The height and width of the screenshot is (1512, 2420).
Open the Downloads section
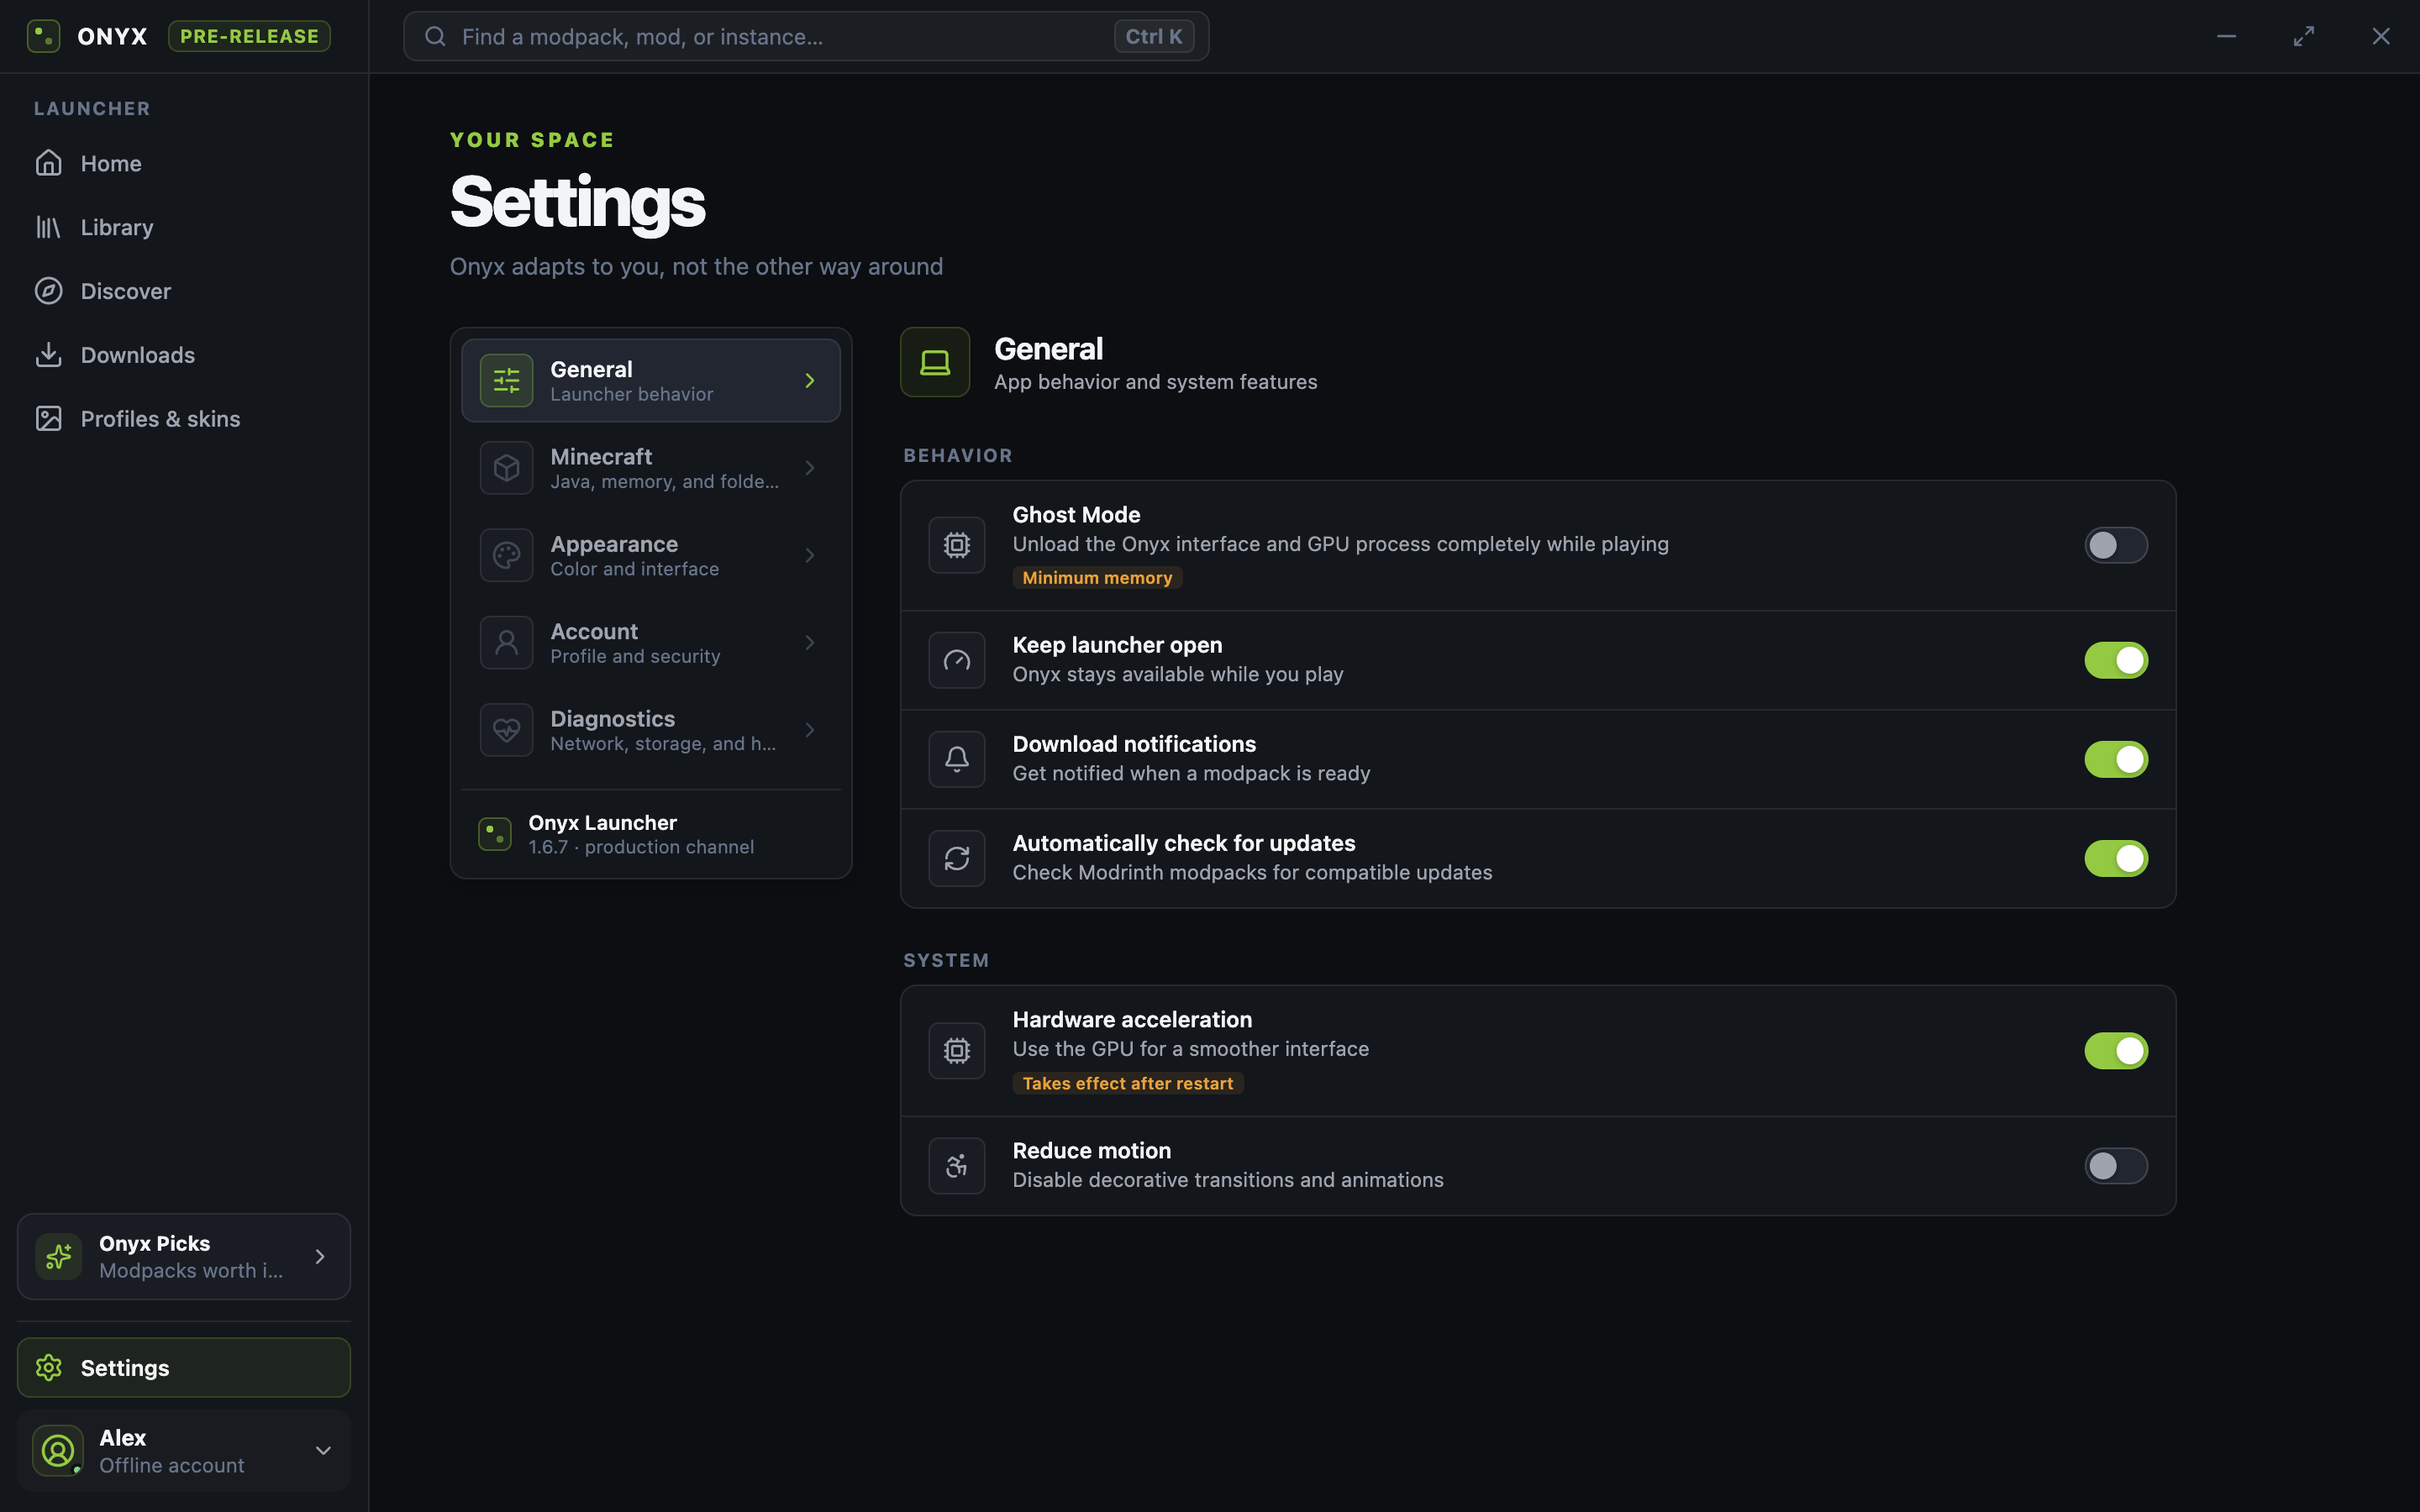click(184, 355)
